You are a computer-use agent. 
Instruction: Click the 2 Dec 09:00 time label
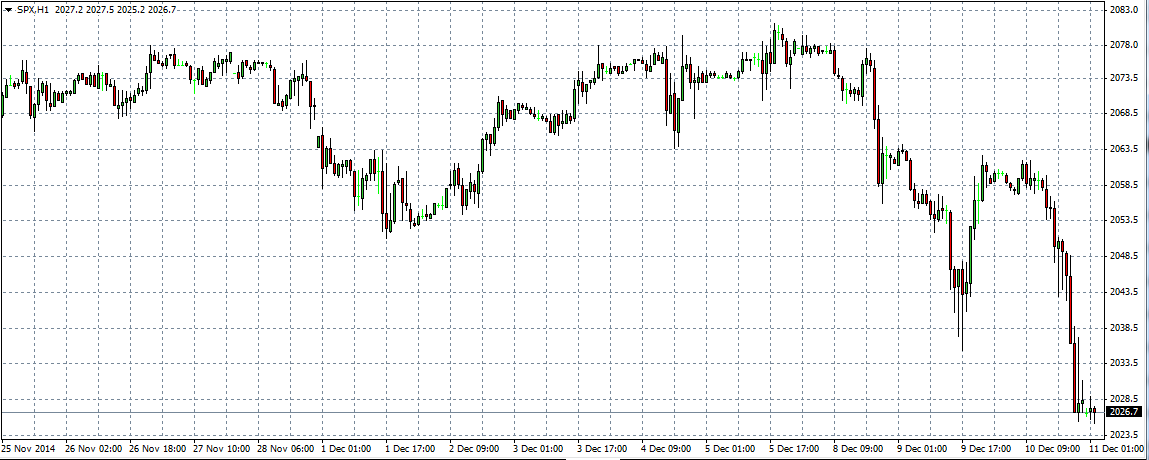(474, 449)
